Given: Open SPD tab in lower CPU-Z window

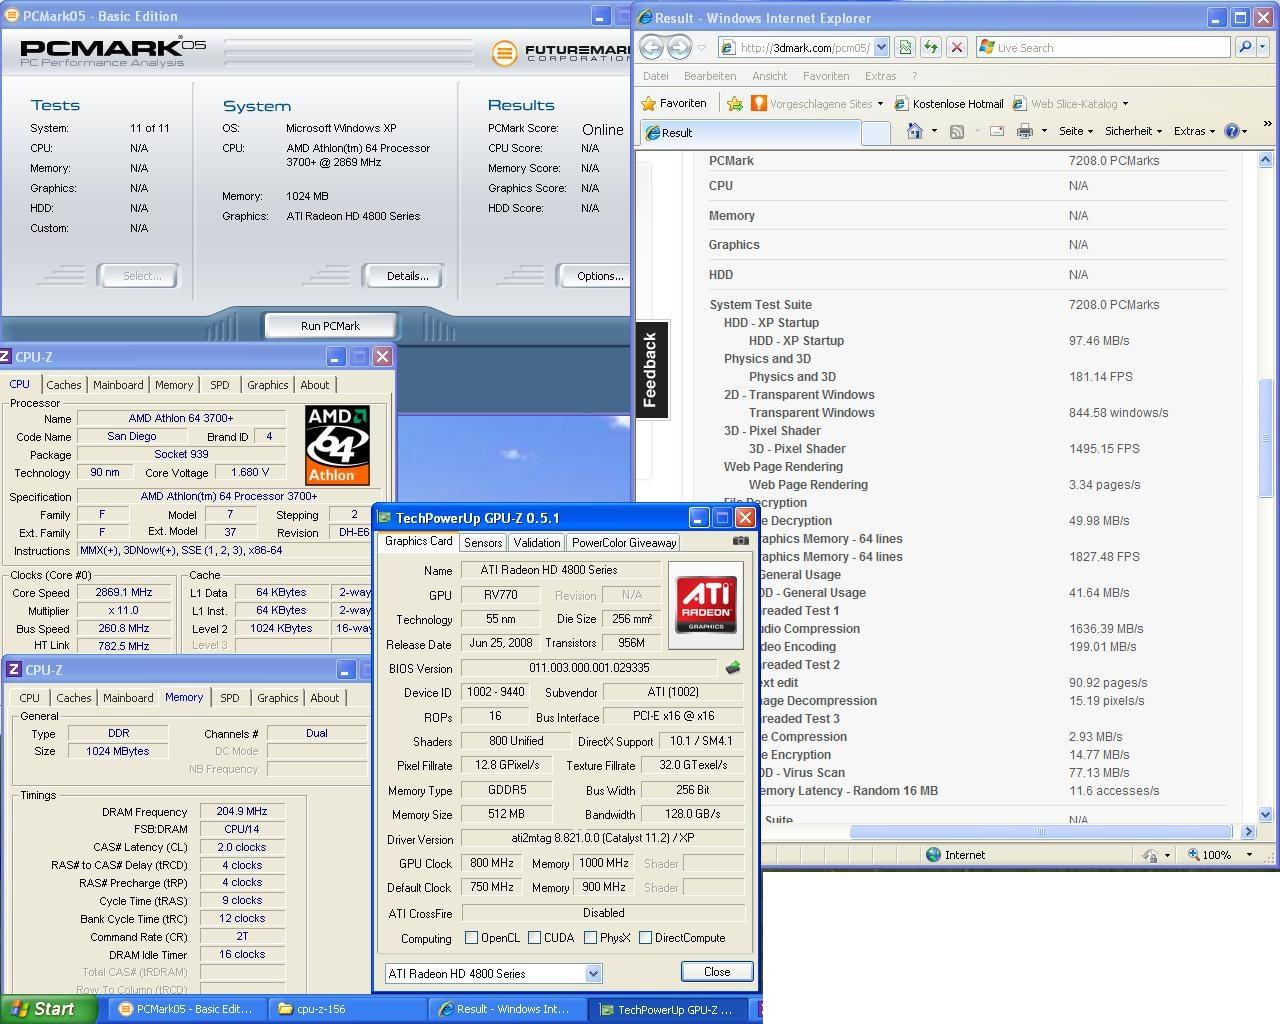Looking at the screenshot, I should point(230,698).
